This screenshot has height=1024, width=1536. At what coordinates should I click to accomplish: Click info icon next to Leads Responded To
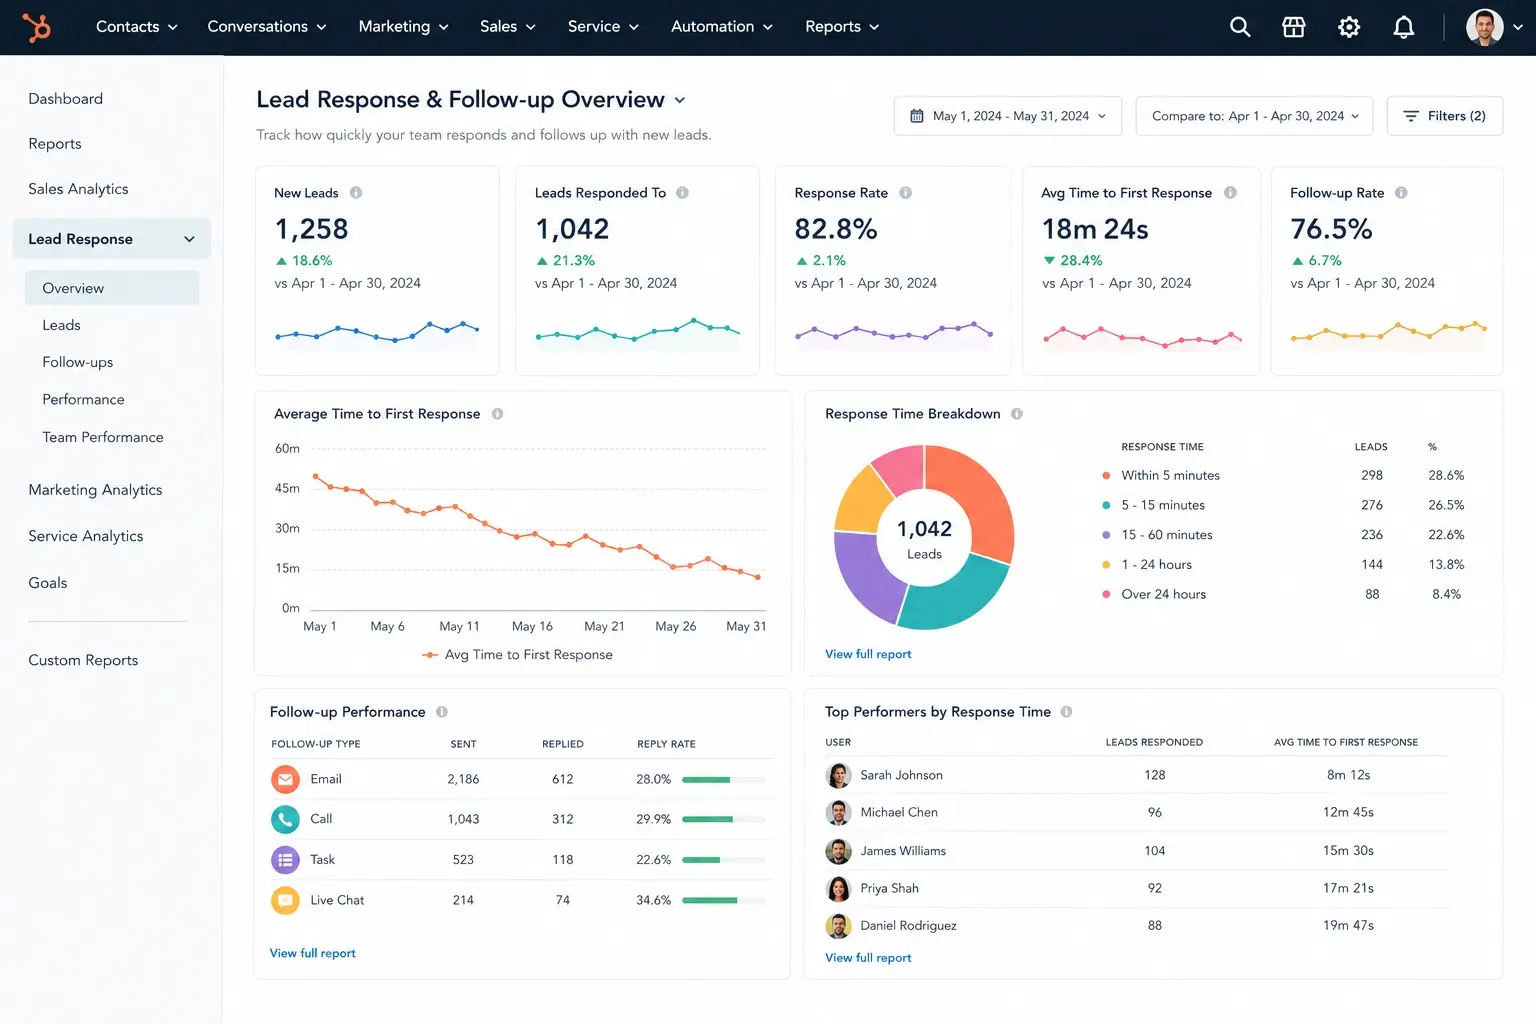[682, 193]
